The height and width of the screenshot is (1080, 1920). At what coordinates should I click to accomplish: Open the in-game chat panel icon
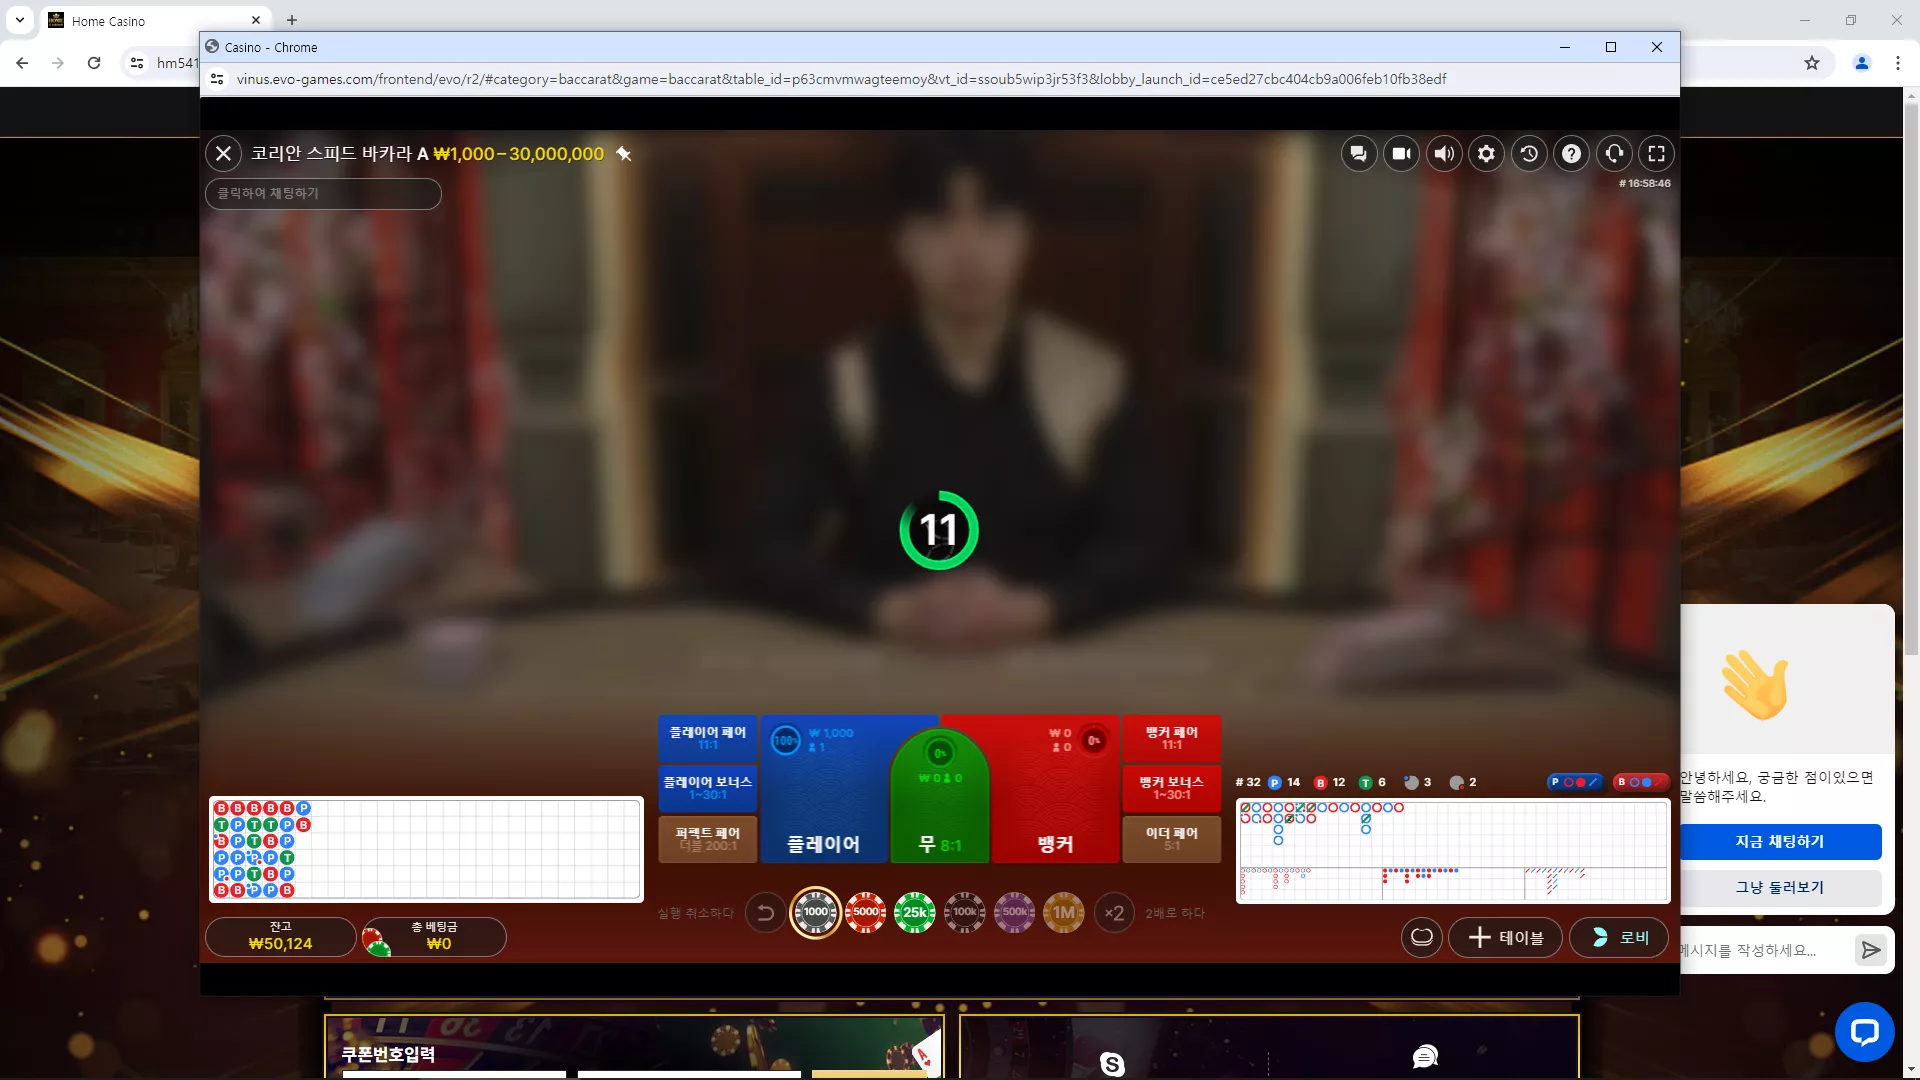[1359, 154]
